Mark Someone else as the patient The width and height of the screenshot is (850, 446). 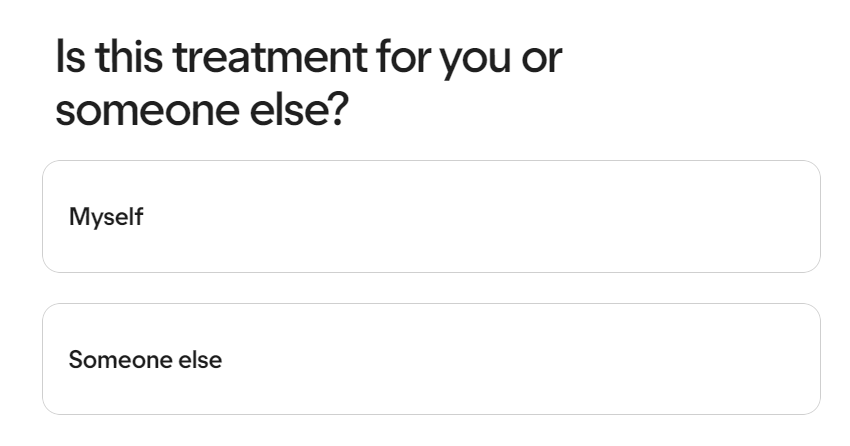(432, 359)
